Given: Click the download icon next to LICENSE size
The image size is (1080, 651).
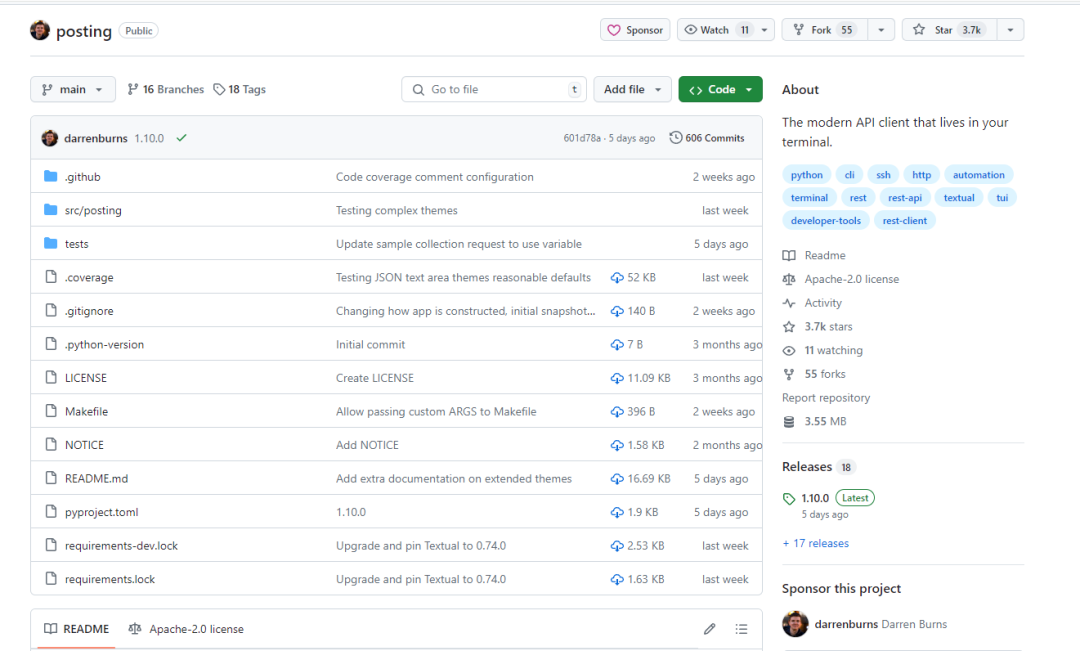Looking at the screenshot, I should (x=617, y=378).
